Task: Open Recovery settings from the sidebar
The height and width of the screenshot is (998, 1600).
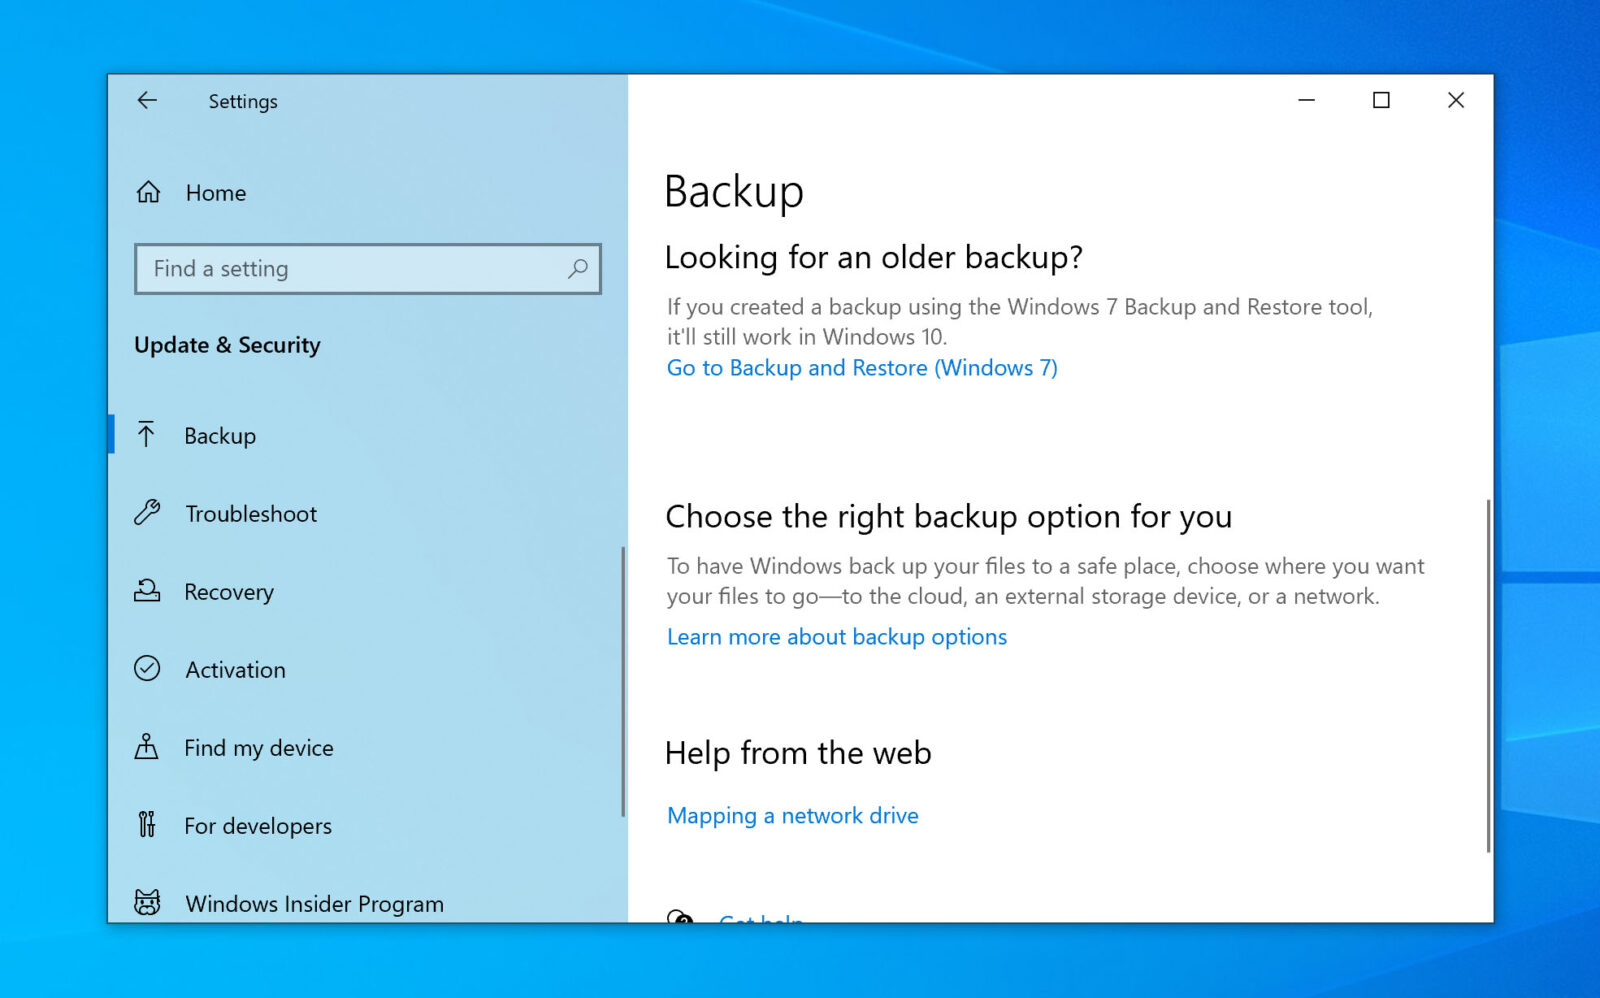Action: coord(229,591)
